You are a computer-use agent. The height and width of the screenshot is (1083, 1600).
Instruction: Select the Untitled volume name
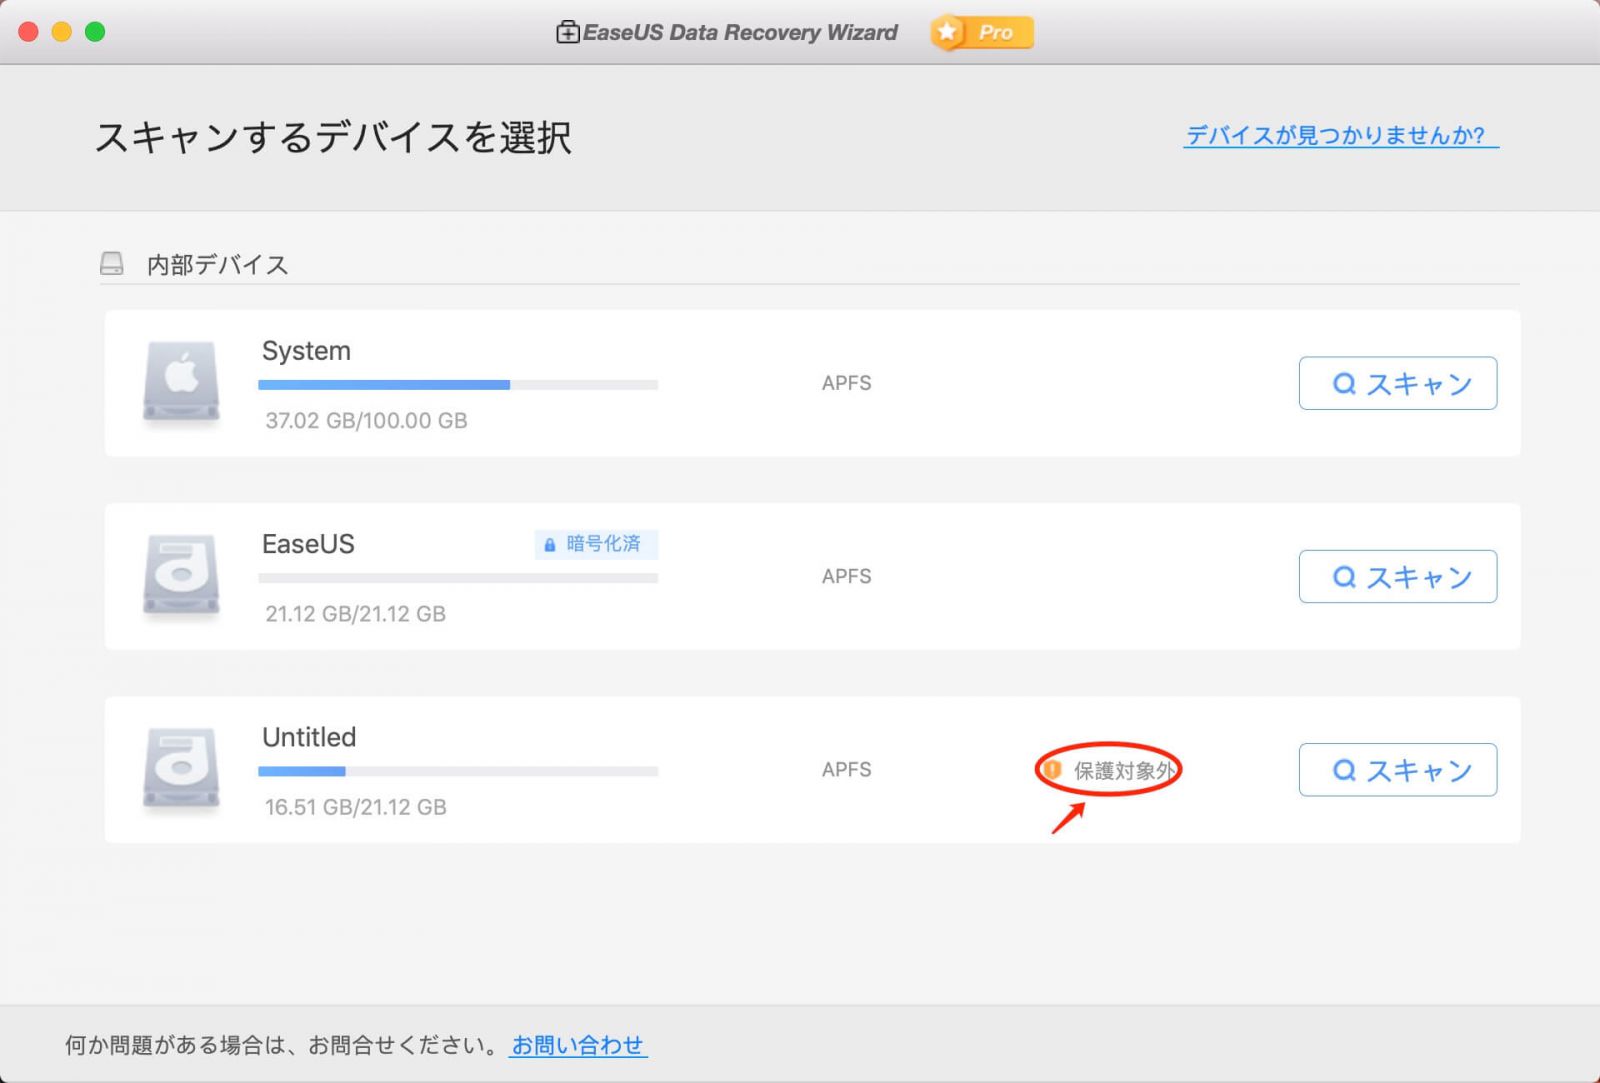(x=309, y=737)
